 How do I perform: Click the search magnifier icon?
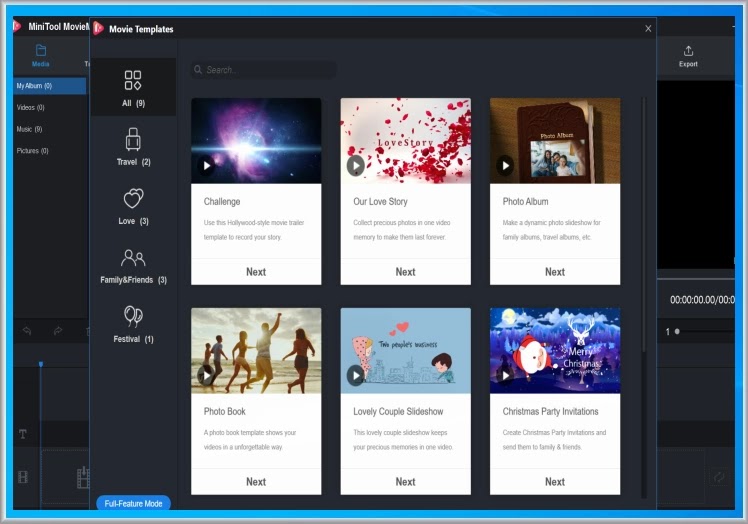198,70
